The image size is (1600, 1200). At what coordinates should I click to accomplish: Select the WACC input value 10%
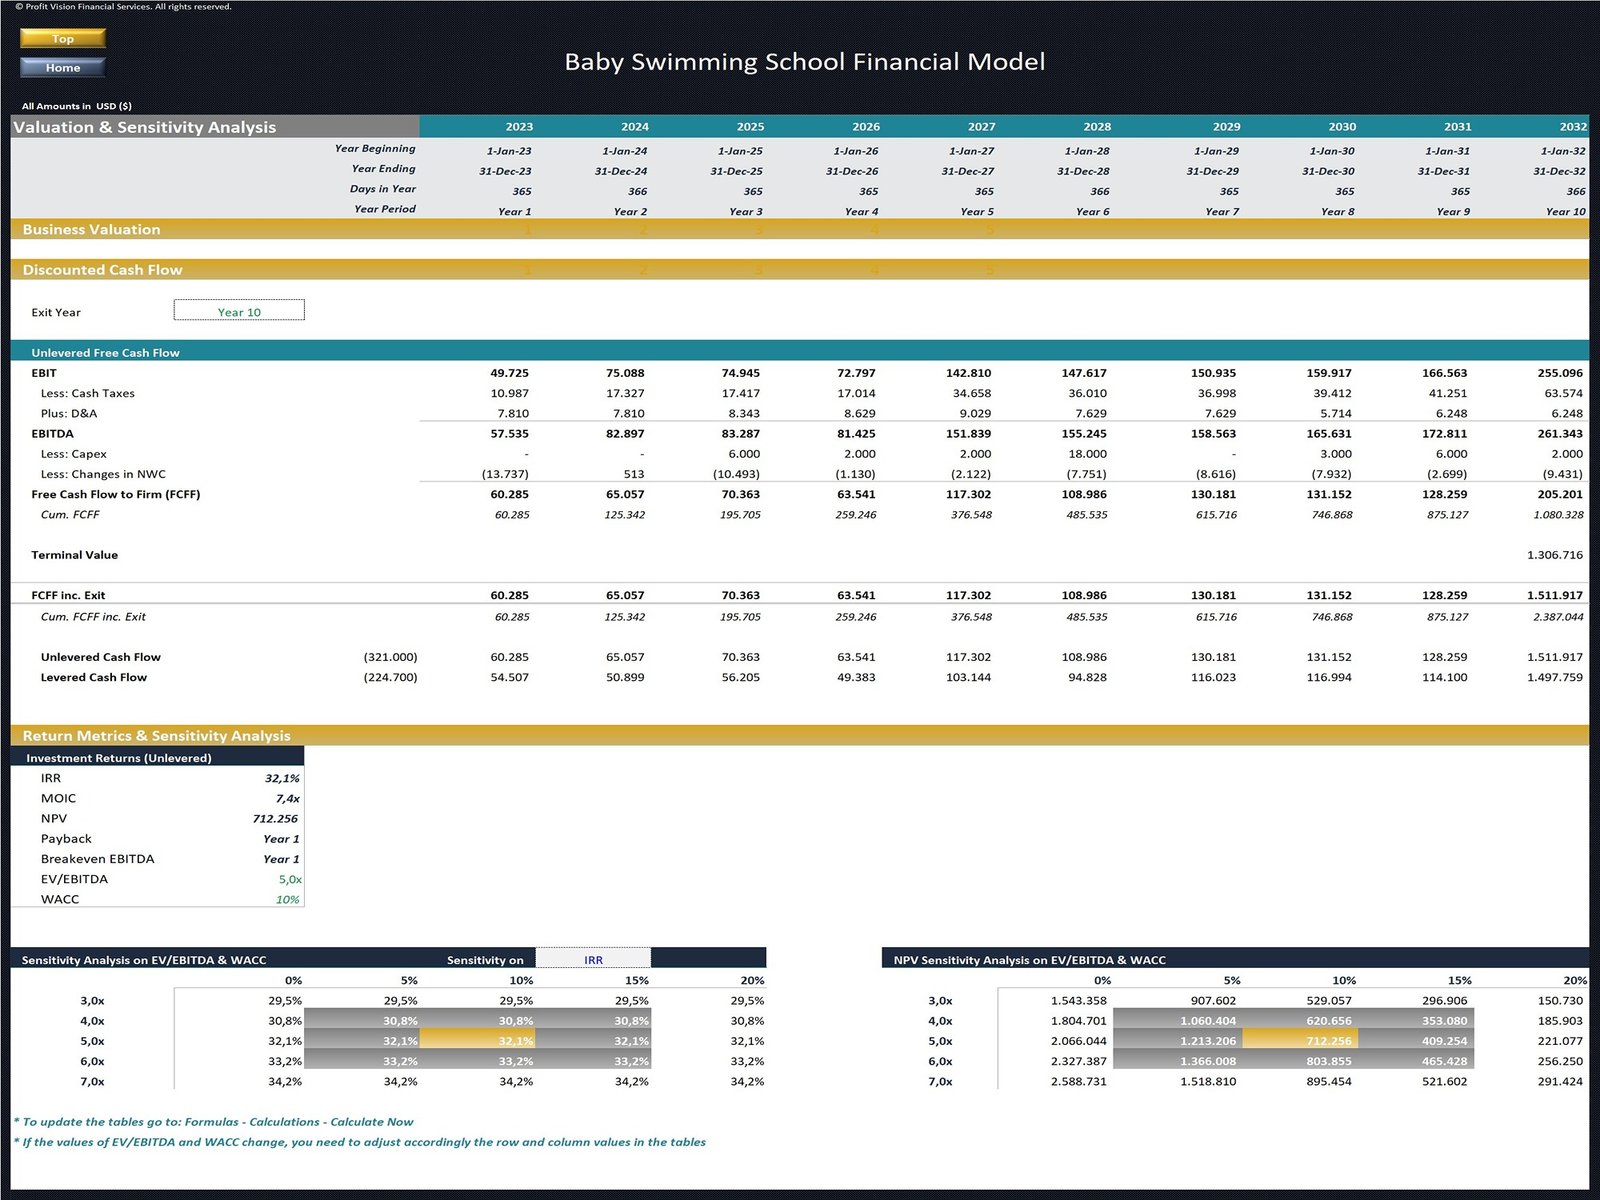coord(287,899)
